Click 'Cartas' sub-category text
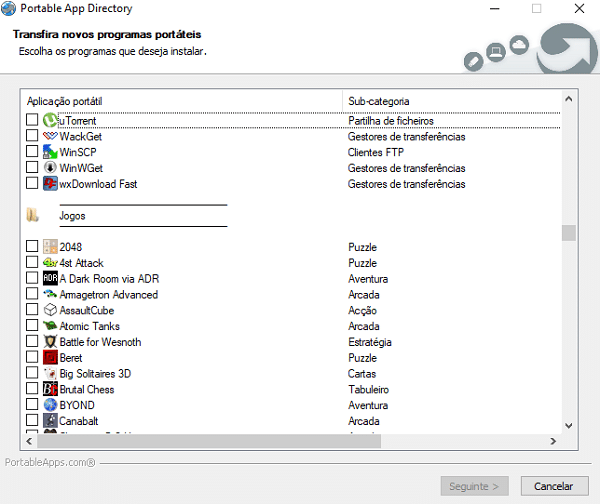Screen dimensions: 600x504 pyautogui.click(x=362, y=374)
